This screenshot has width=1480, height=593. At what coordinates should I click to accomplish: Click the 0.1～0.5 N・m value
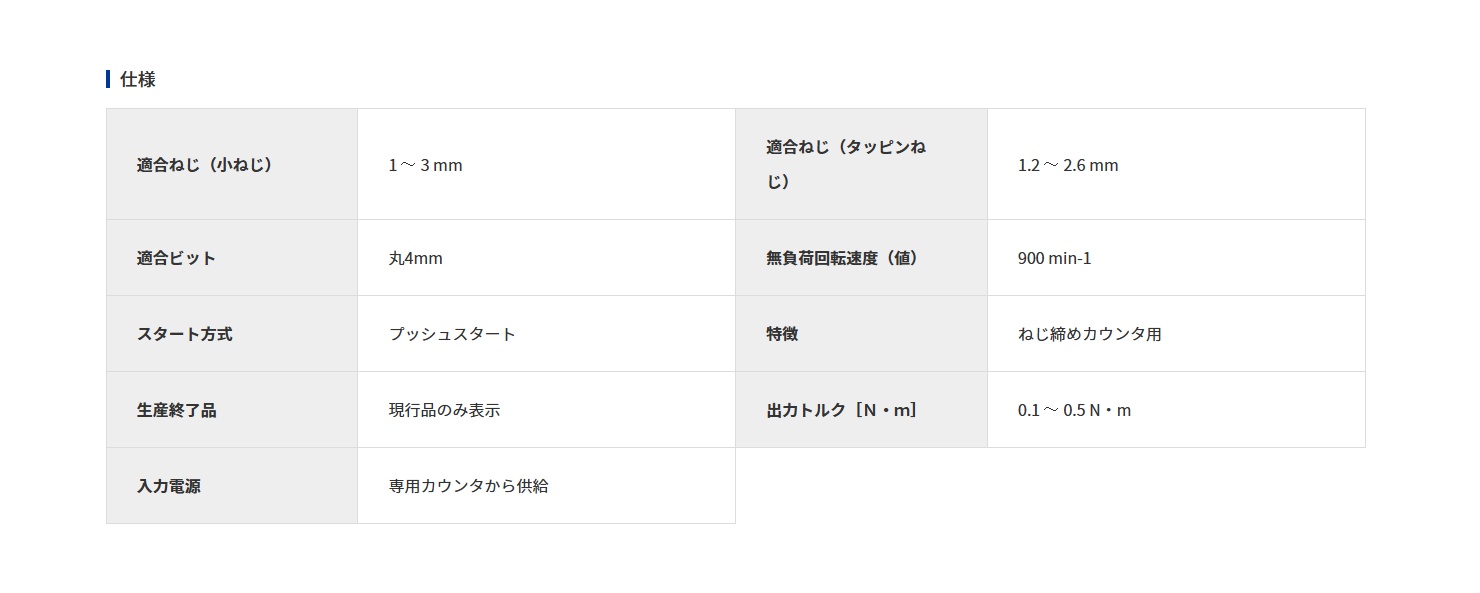[x=1075, y=410]
